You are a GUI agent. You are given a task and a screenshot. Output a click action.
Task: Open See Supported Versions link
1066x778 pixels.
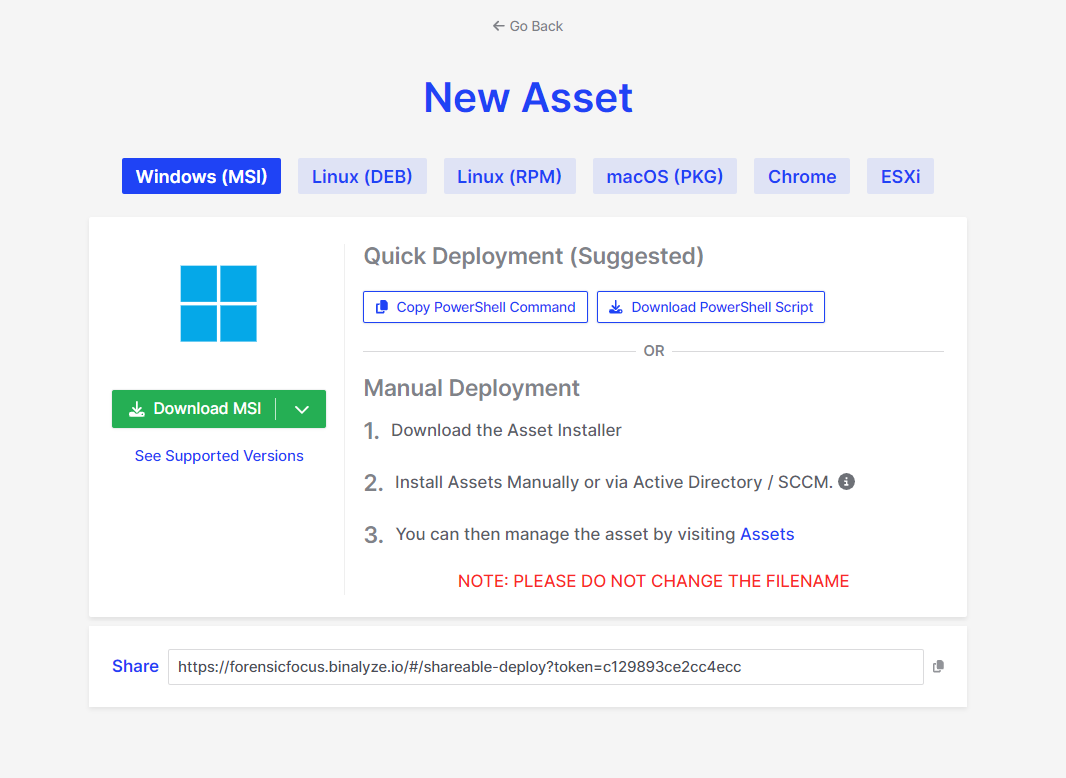pyautogui.click(x=219, y=456)
